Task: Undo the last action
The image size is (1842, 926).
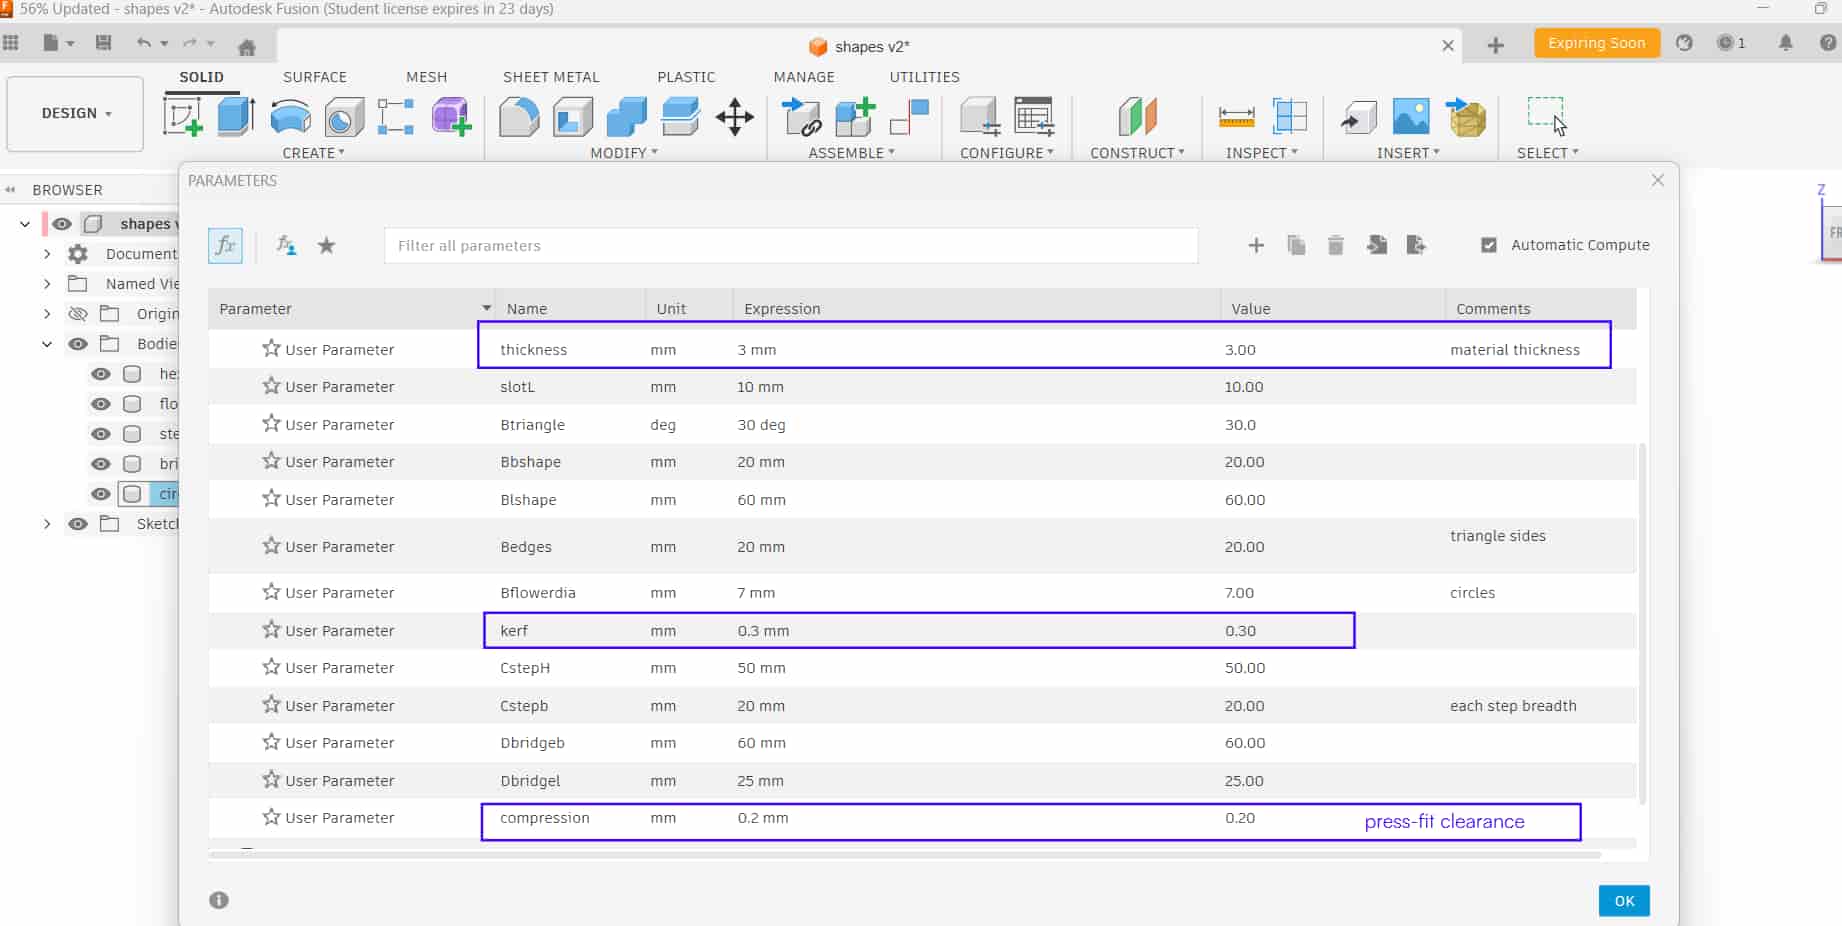Action: [144, 43]
